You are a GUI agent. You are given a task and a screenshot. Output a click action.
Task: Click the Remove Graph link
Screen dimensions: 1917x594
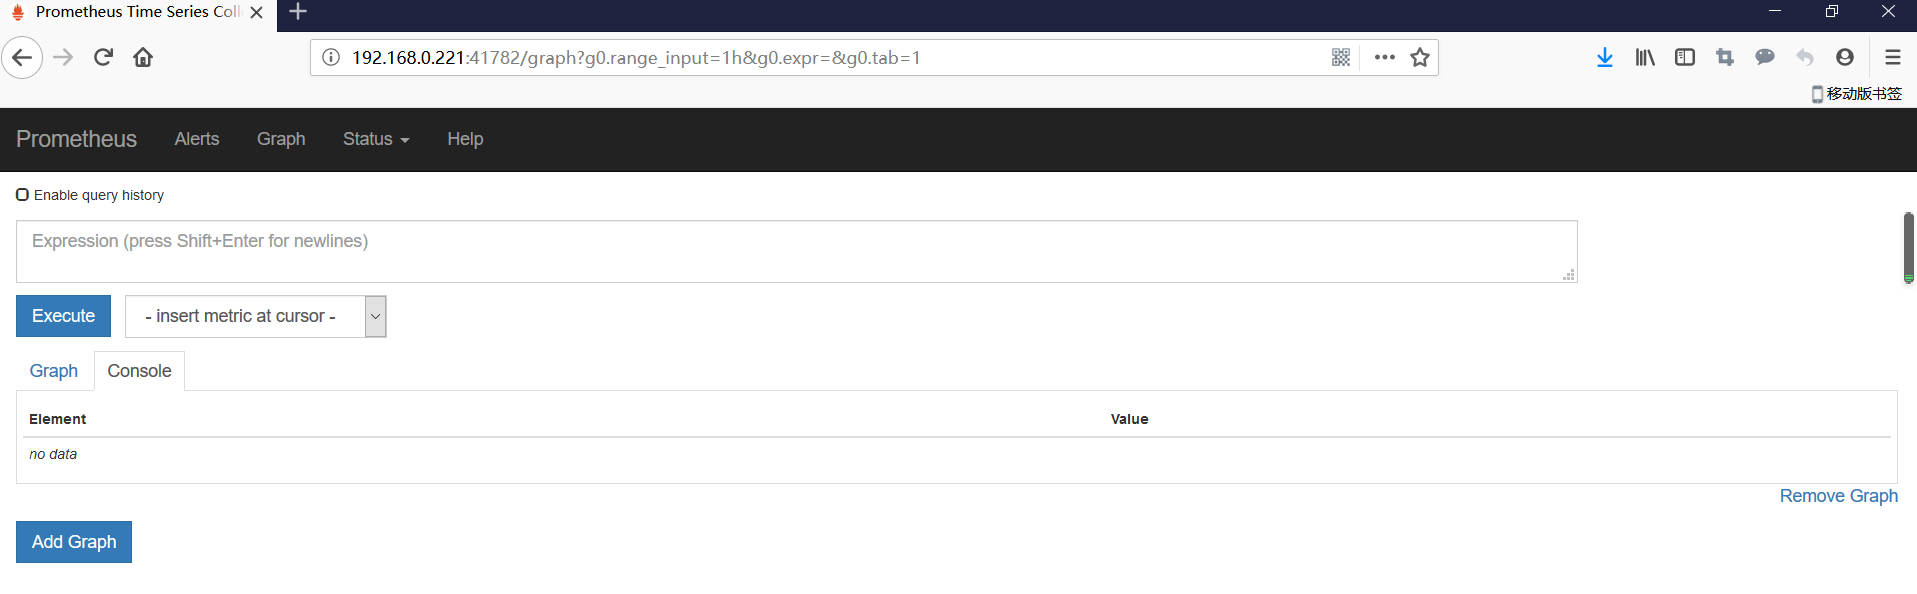(1838, 496)
